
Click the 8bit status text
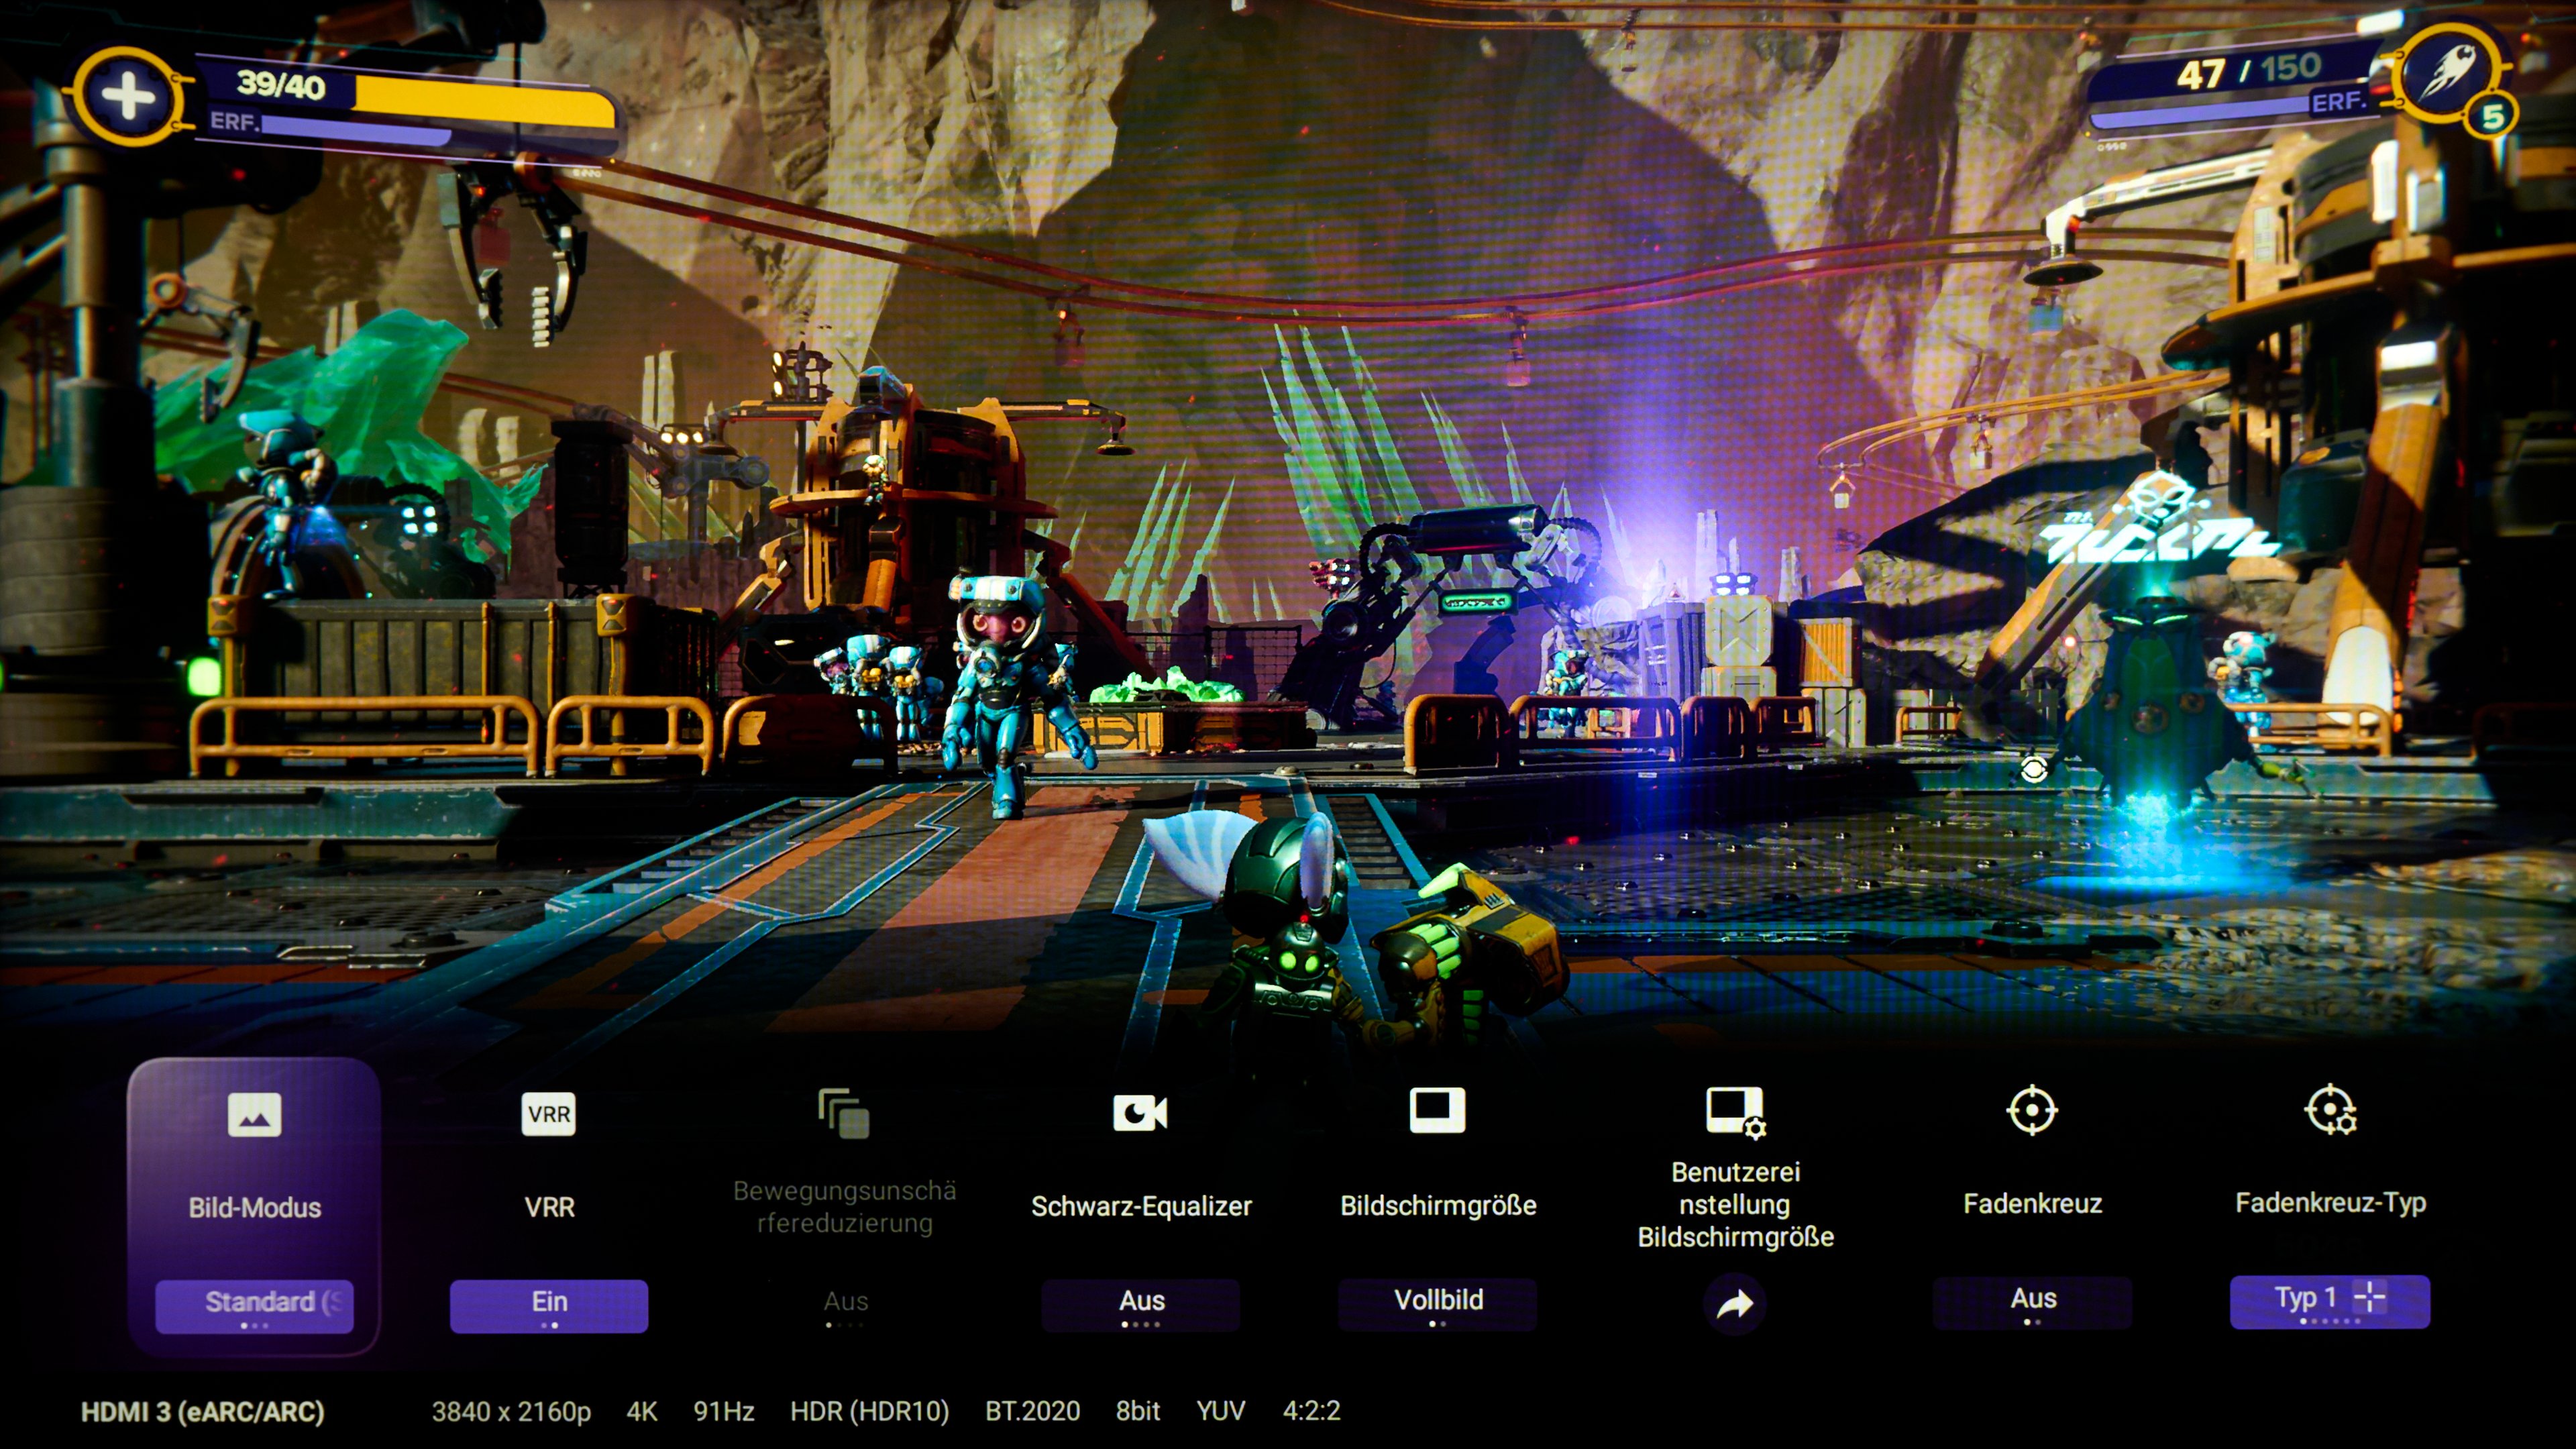1138,1411
